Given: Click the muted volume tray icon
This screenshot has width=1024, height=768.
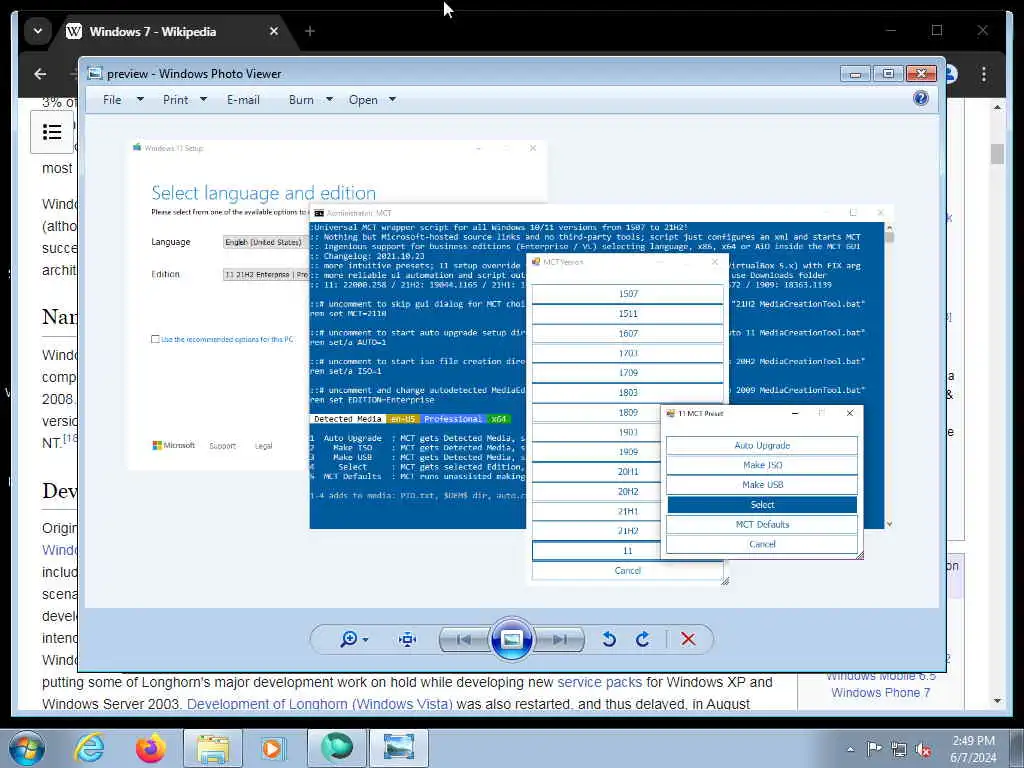Looking at the screenshot, I should pos(923,749).
